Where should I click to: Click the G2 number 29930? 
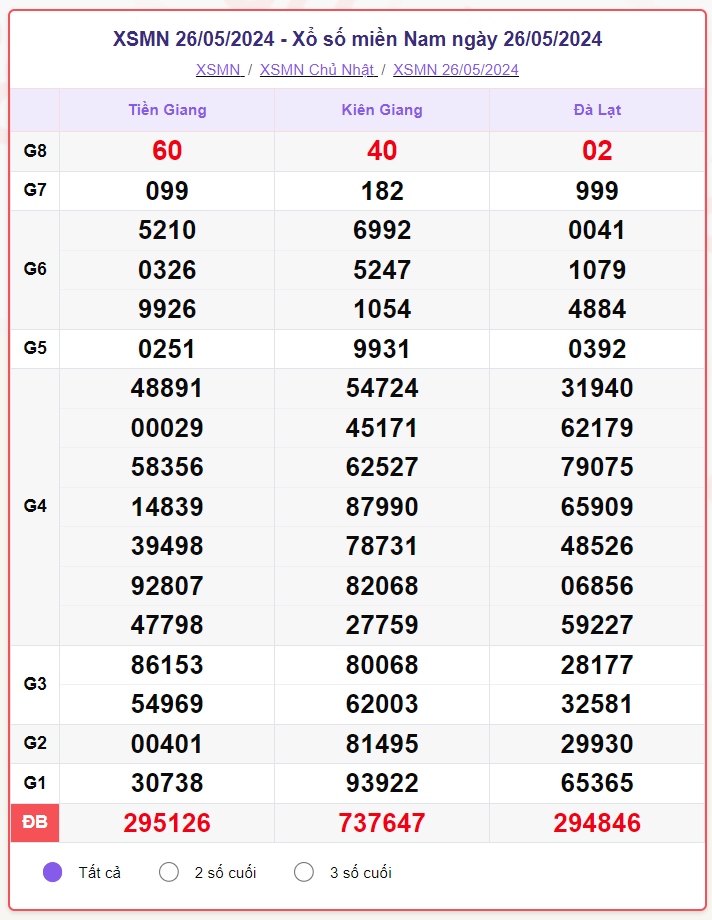tap(597, 744)
